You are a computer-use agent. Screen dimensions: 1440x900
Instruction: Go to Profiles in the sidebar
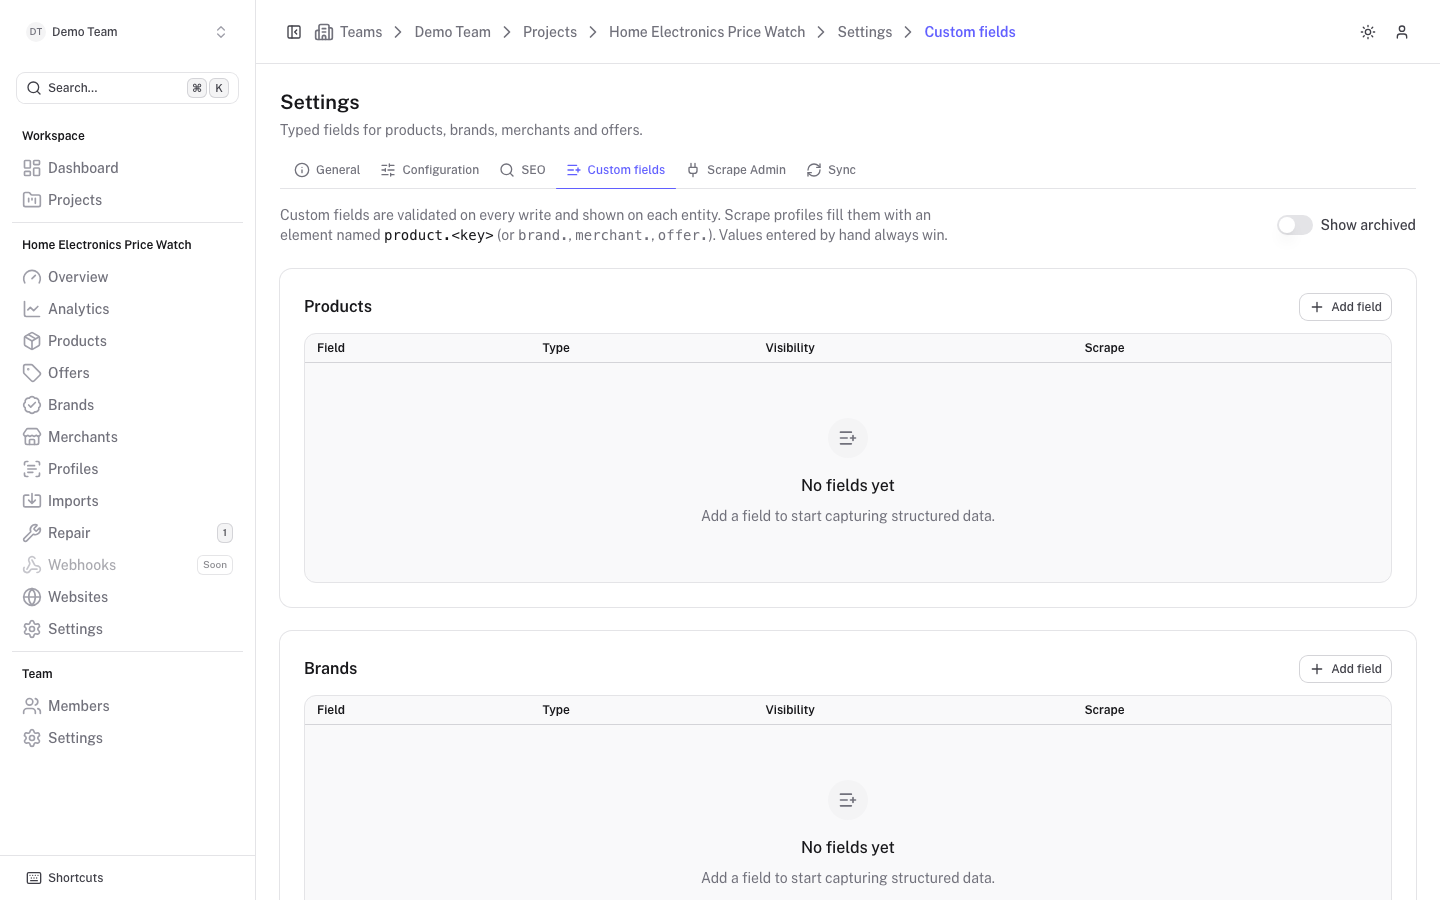pos(127,469)
